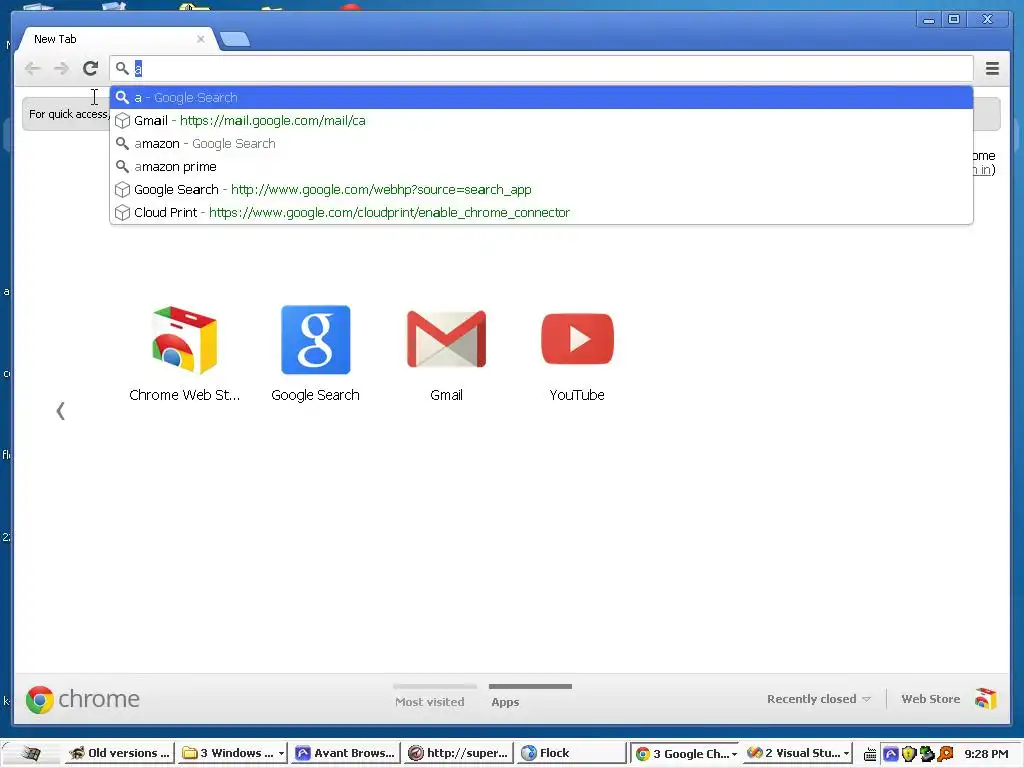Expand the Recently closed dropdown
The height and width of the screenshot is (768, 1024).
pos(818,699)
